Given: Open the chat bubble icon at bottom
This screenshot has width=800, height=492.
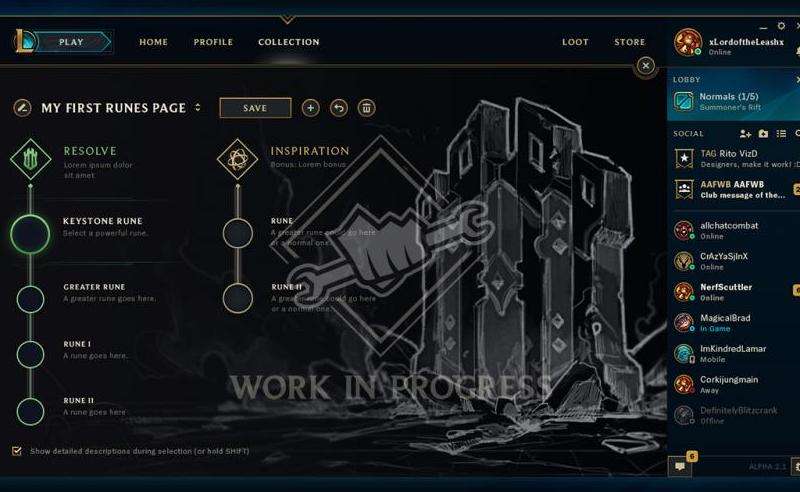Looking at the screenshot, I should point(680,466).
